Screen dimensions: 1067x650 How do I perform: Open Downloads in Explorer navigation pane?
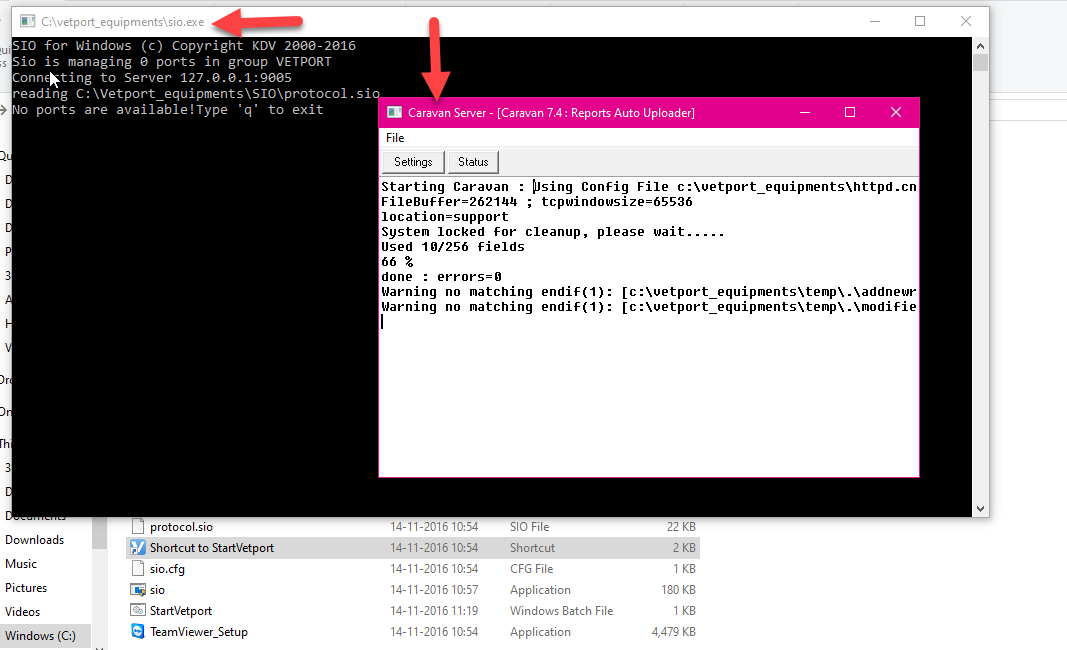(35, 540)
